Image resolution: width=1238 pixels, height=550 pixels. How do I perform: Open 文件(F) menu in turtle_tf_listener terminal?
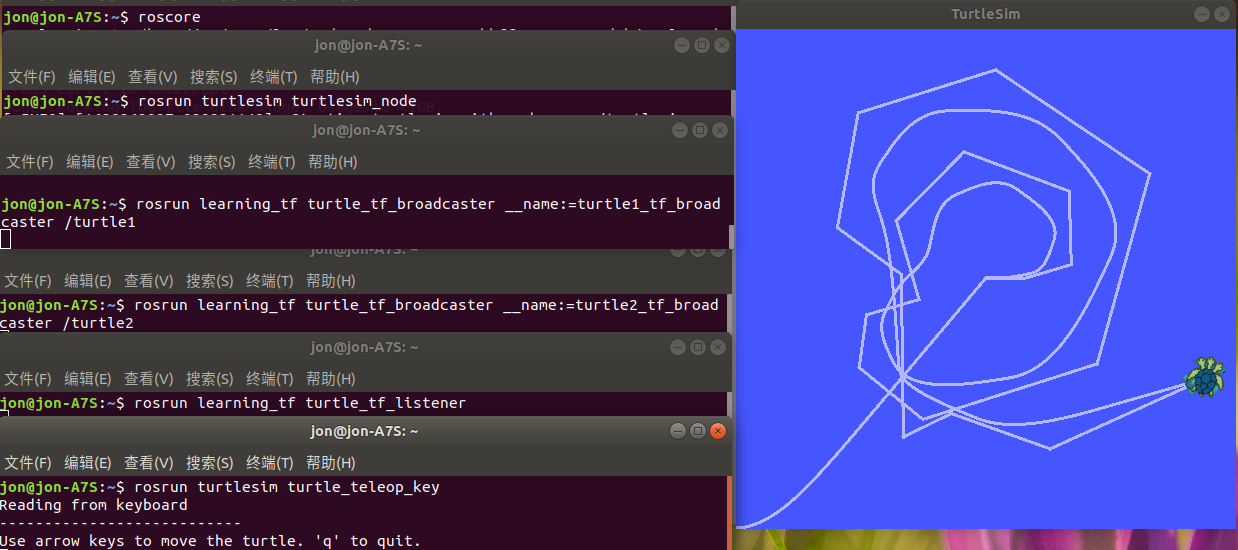tap(28, 379)
